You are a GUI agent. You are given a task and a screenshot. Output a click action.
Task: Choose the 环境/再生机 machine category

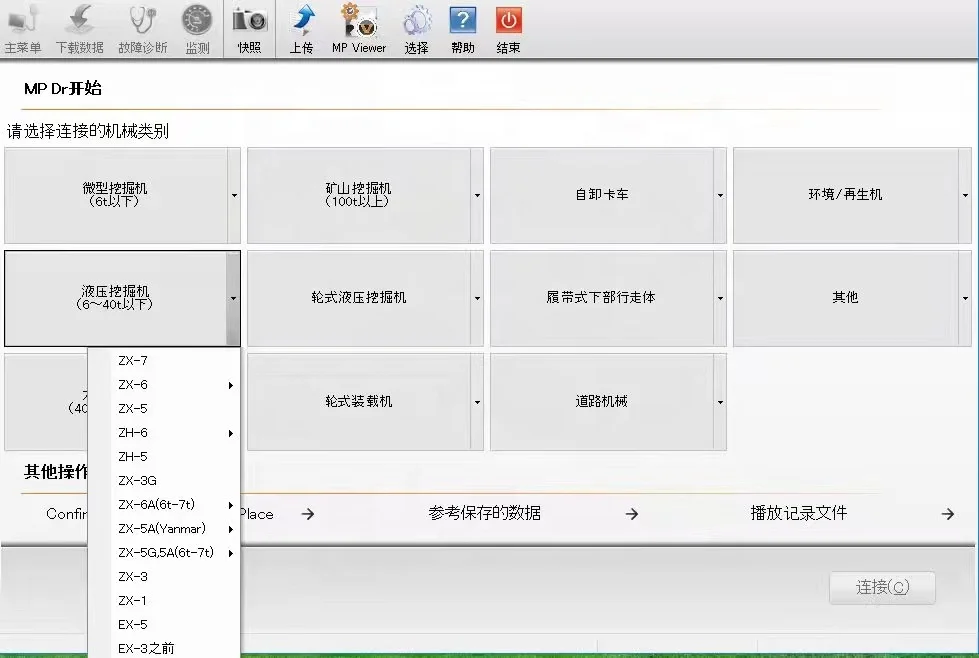click(x=845, y=195)
